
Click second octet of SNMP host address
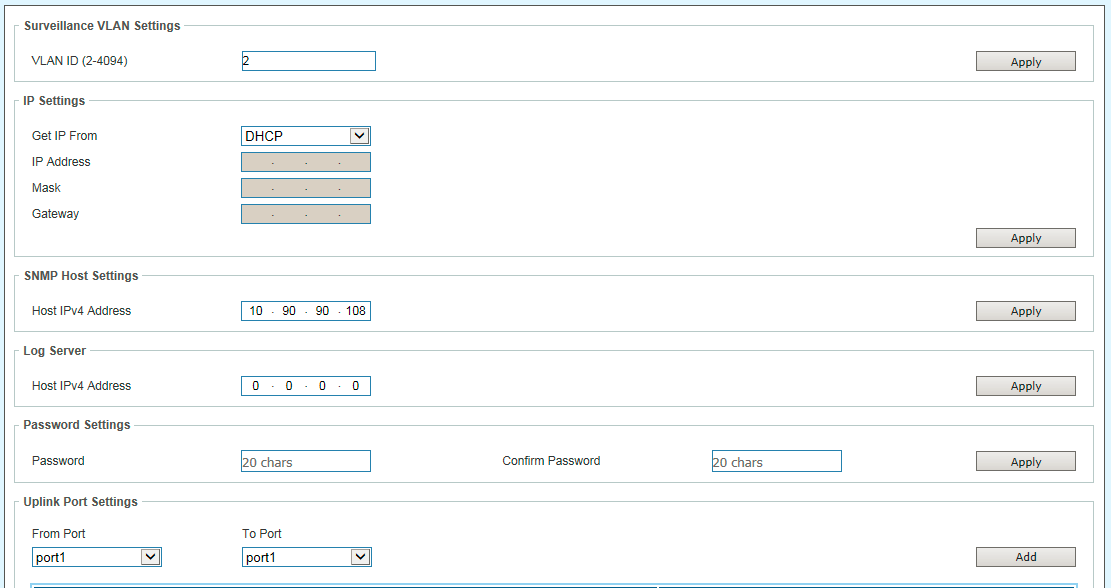(x=289, y=311)
